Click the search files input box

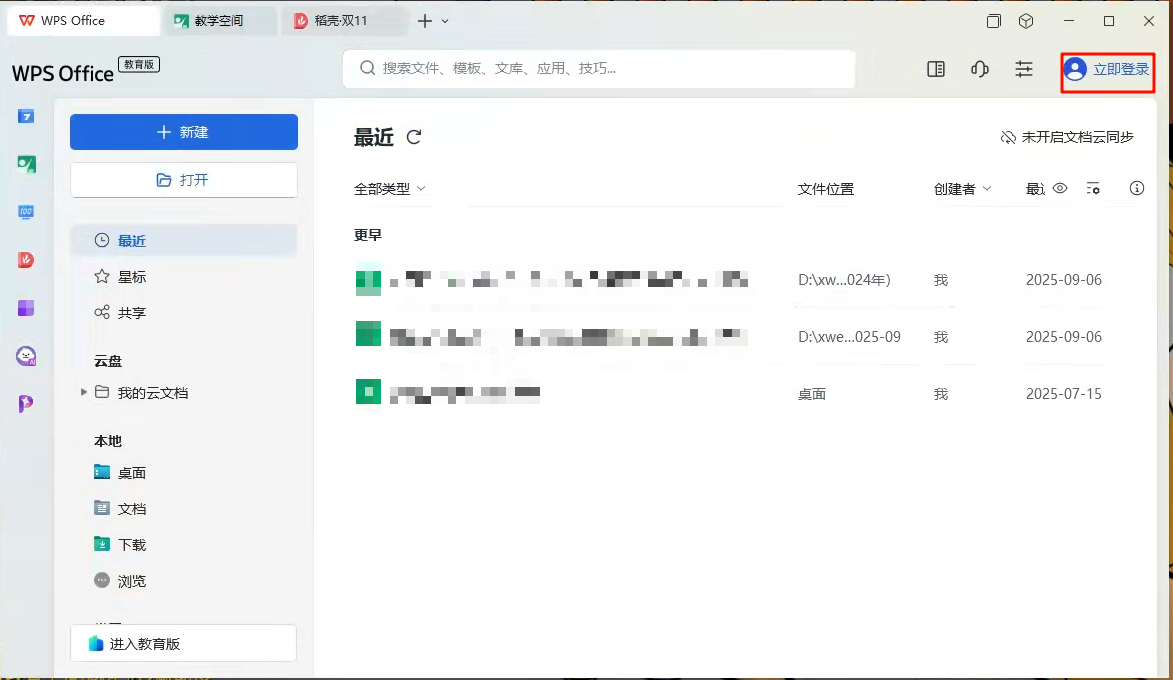click(600, 69)
